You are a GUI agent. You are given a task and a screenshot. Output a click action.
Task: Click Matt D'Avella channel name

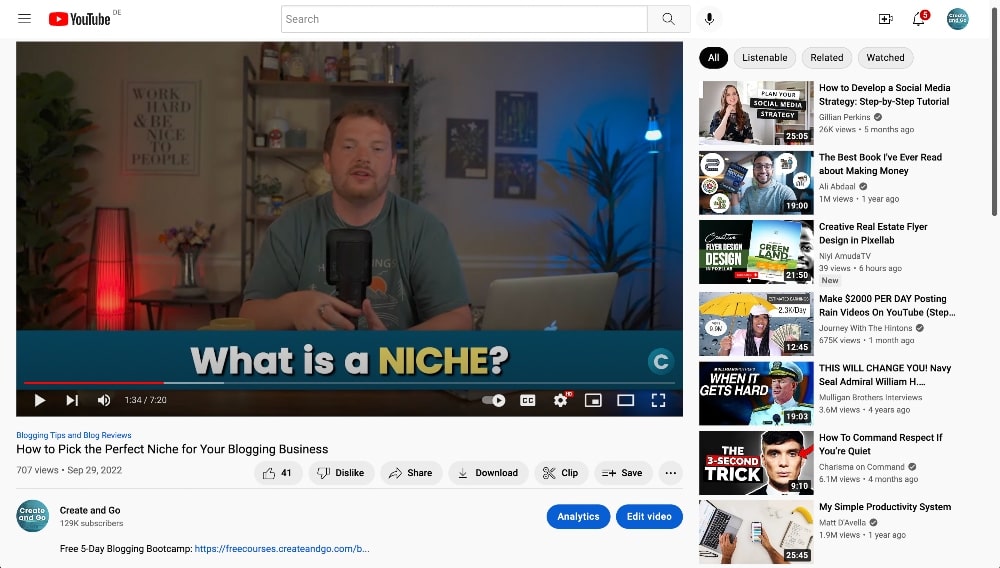click(x=842, y=523)
